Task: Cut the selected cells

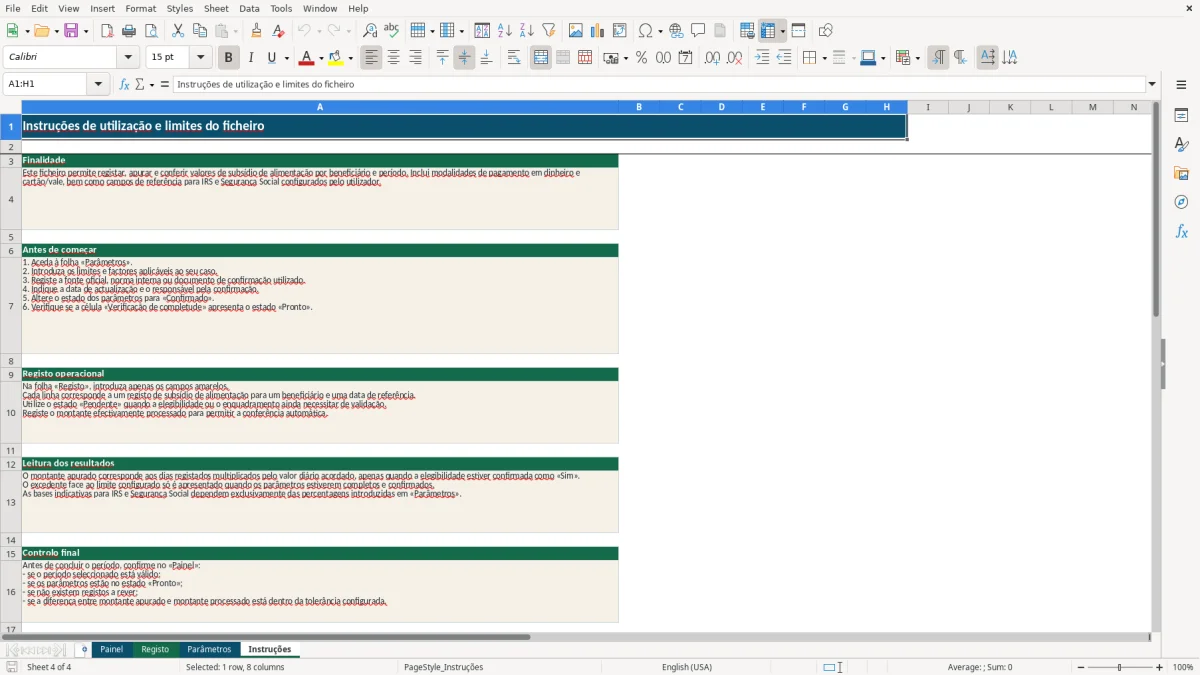Action: coord(178,31)
